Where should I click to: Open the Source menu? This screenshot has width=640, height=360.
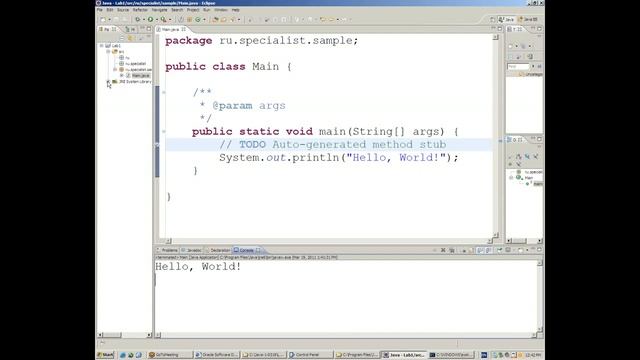(x=123, y=10)
